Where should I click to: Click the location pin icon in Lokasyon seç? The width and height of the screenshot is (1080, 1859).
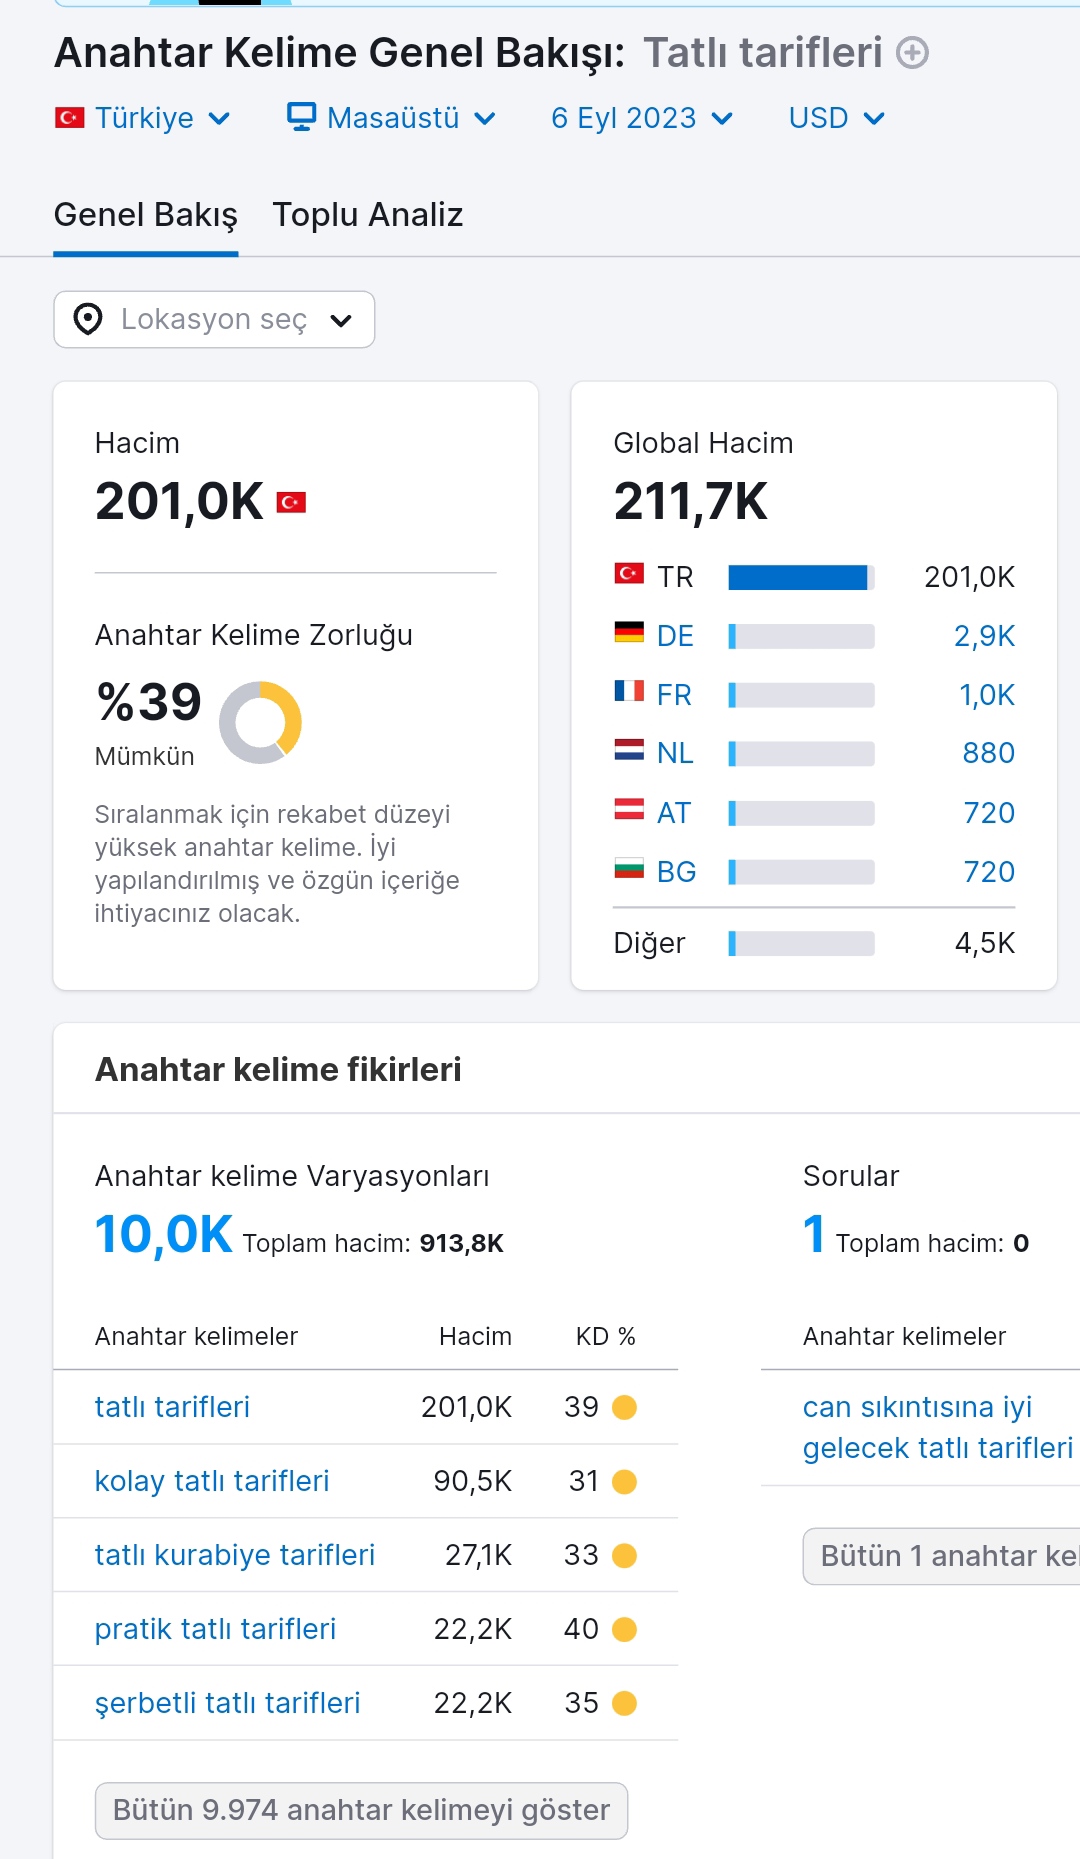pos(88,319)
